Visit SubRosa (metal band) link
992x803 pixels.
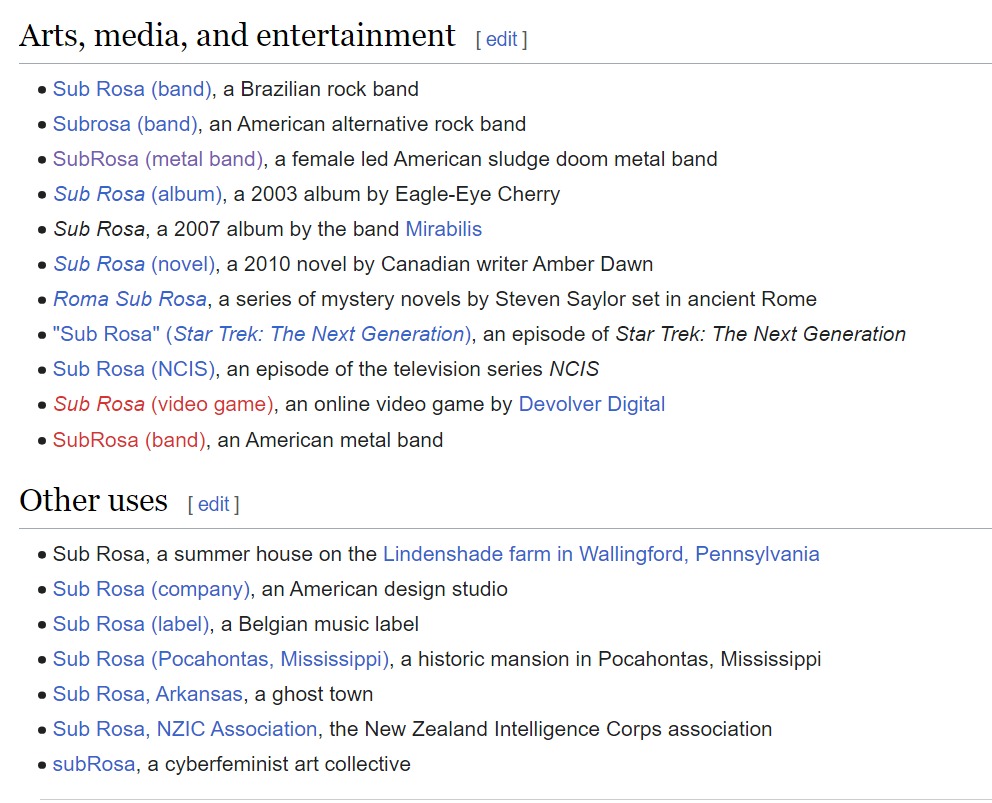(158, 159)
